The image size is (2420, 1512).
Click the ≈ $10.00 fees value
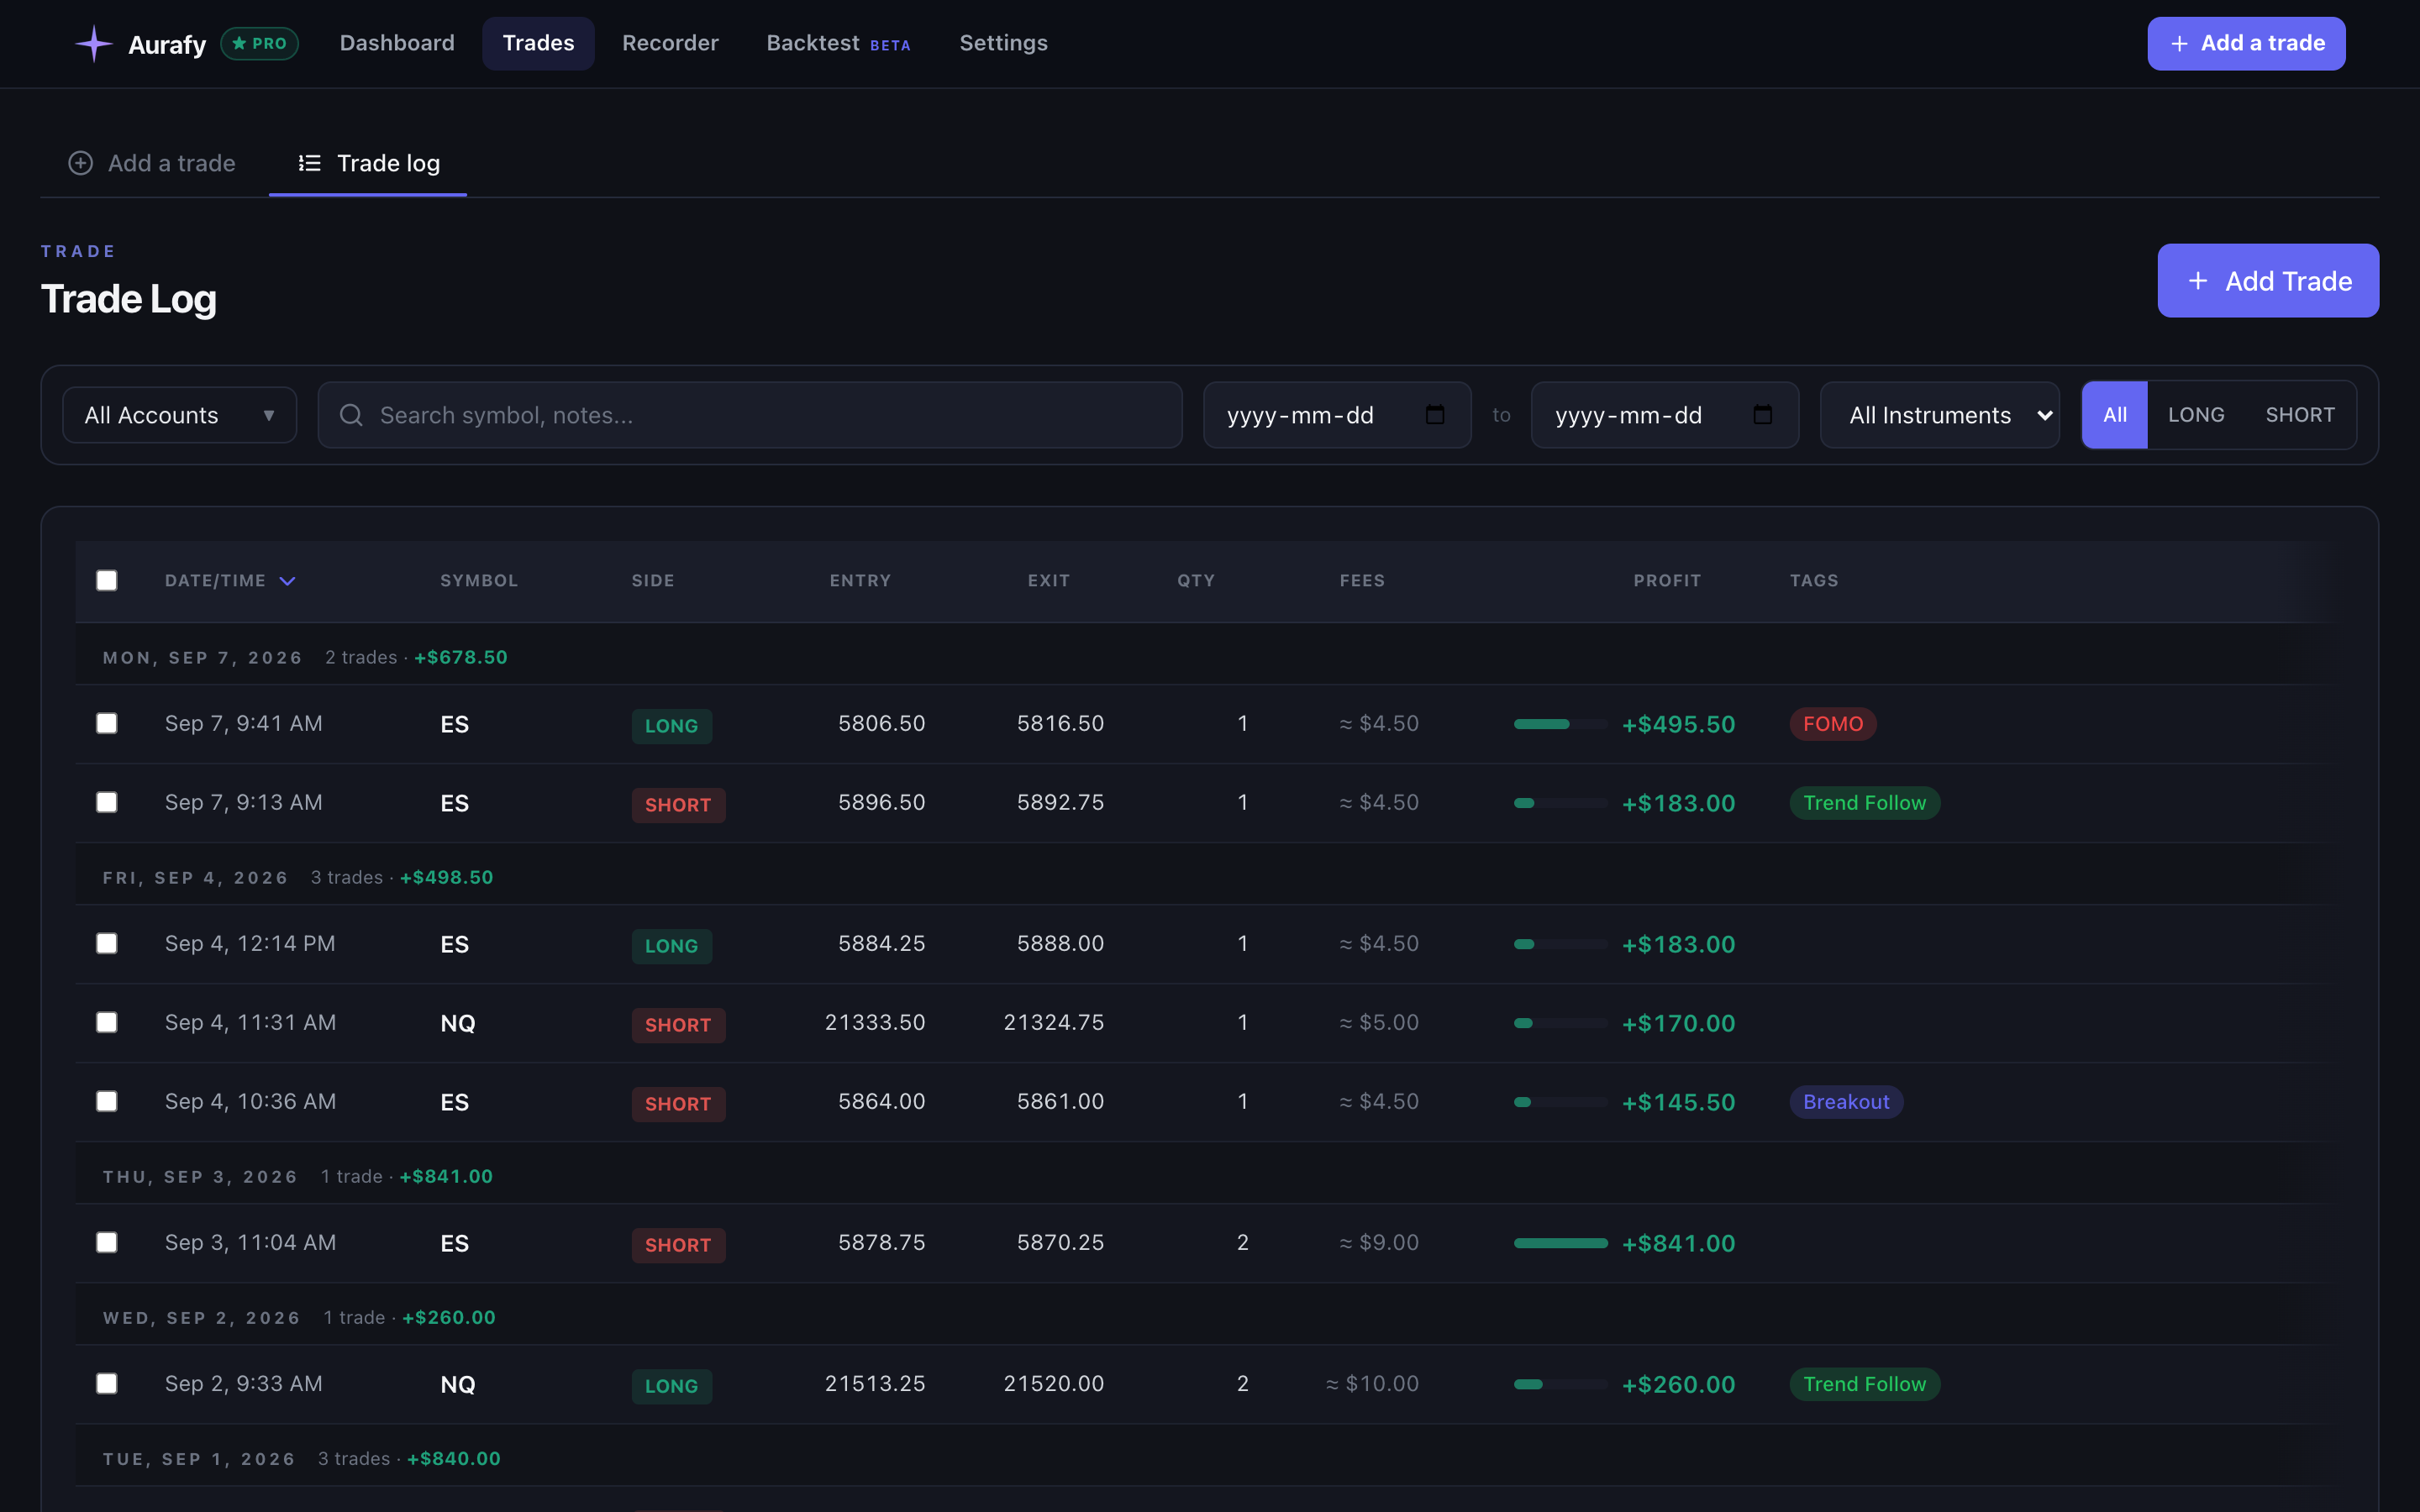(1372, 1384)
